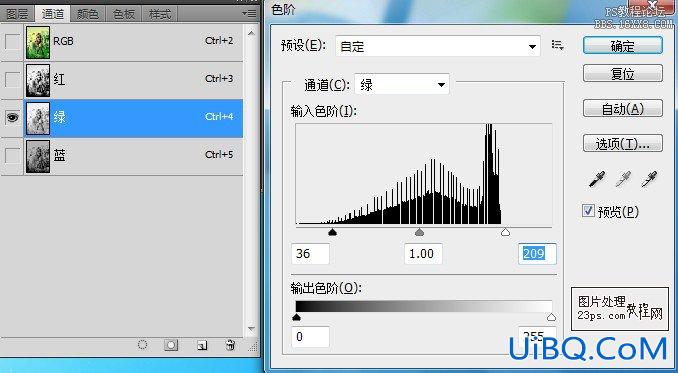Click output white slider triangle
This screenshot has width=678, height=373.
551,317
